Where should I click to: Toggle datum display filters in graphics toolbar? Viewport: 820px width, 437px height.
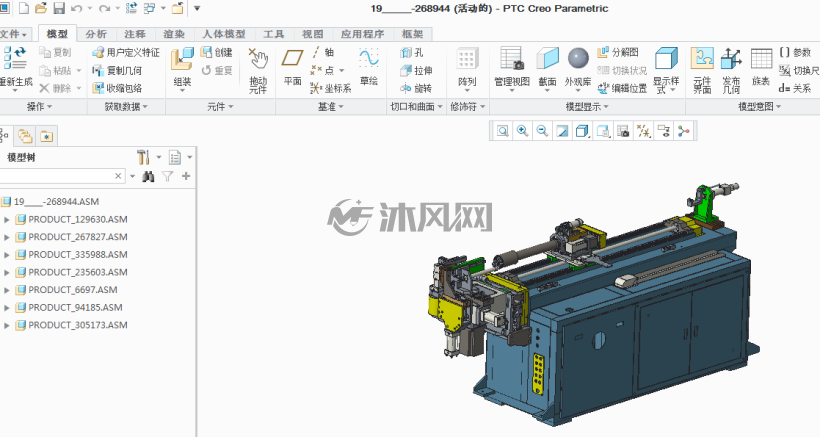pos(643,131)
